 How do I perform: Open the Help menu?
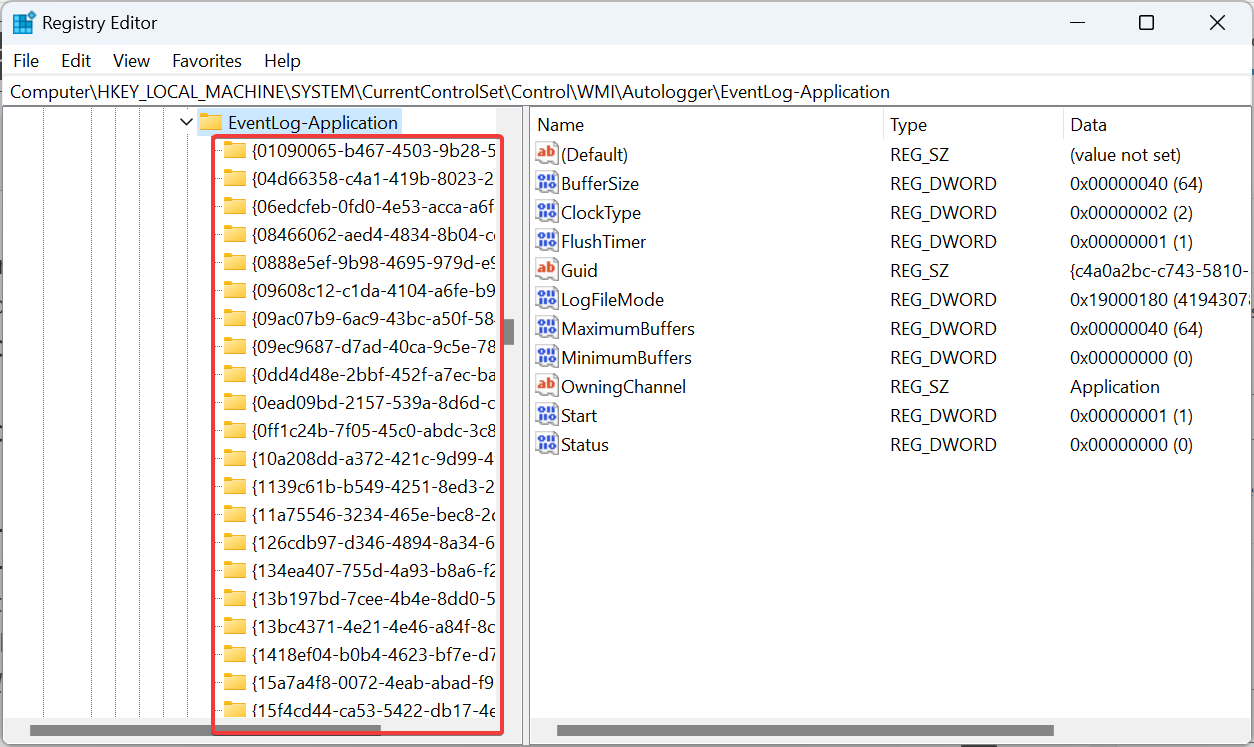[282, 60]
